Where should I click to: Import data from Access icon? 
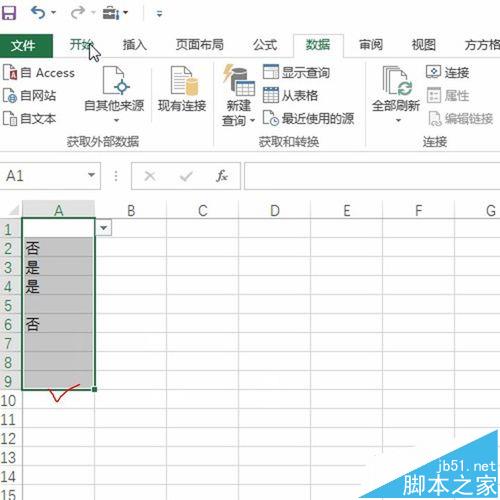point(9,73)
